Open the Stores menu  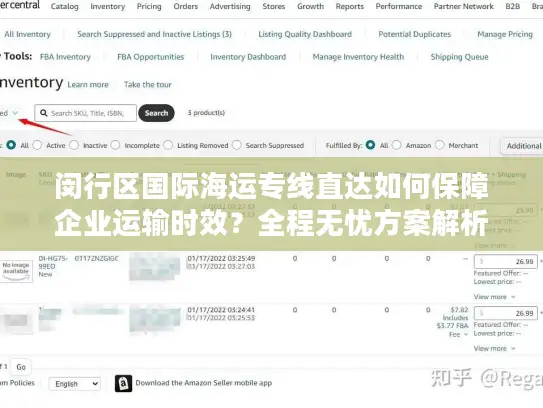pyautogui.click(x=274, y=7)
